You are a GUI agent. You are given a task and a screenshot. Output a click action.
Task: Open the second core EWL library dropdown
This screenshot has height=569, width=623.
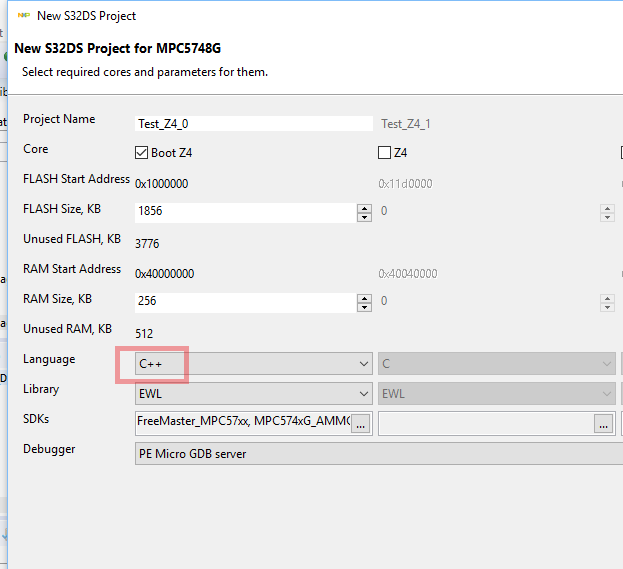[496, 394]
